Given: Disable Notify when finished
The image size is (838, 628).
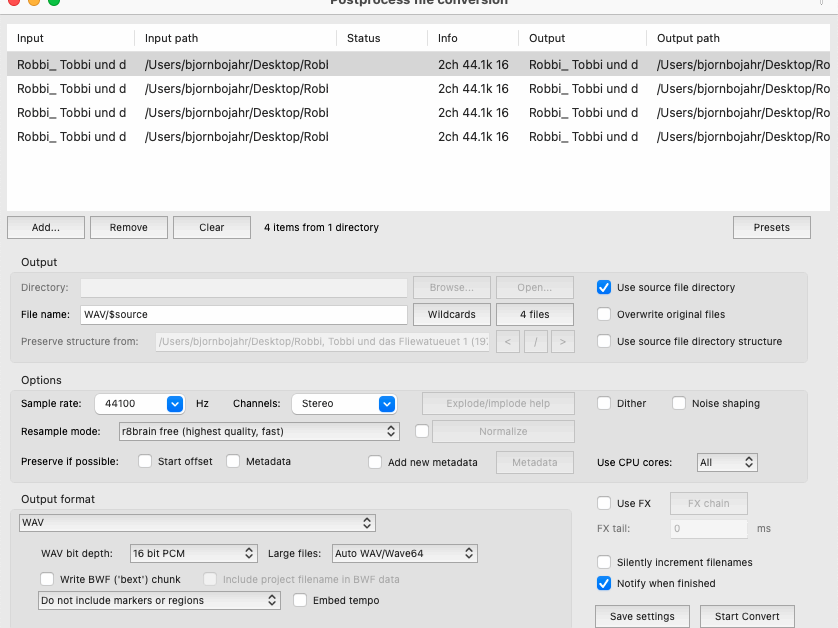Looking at the screenshot, I should coord(604,583).
